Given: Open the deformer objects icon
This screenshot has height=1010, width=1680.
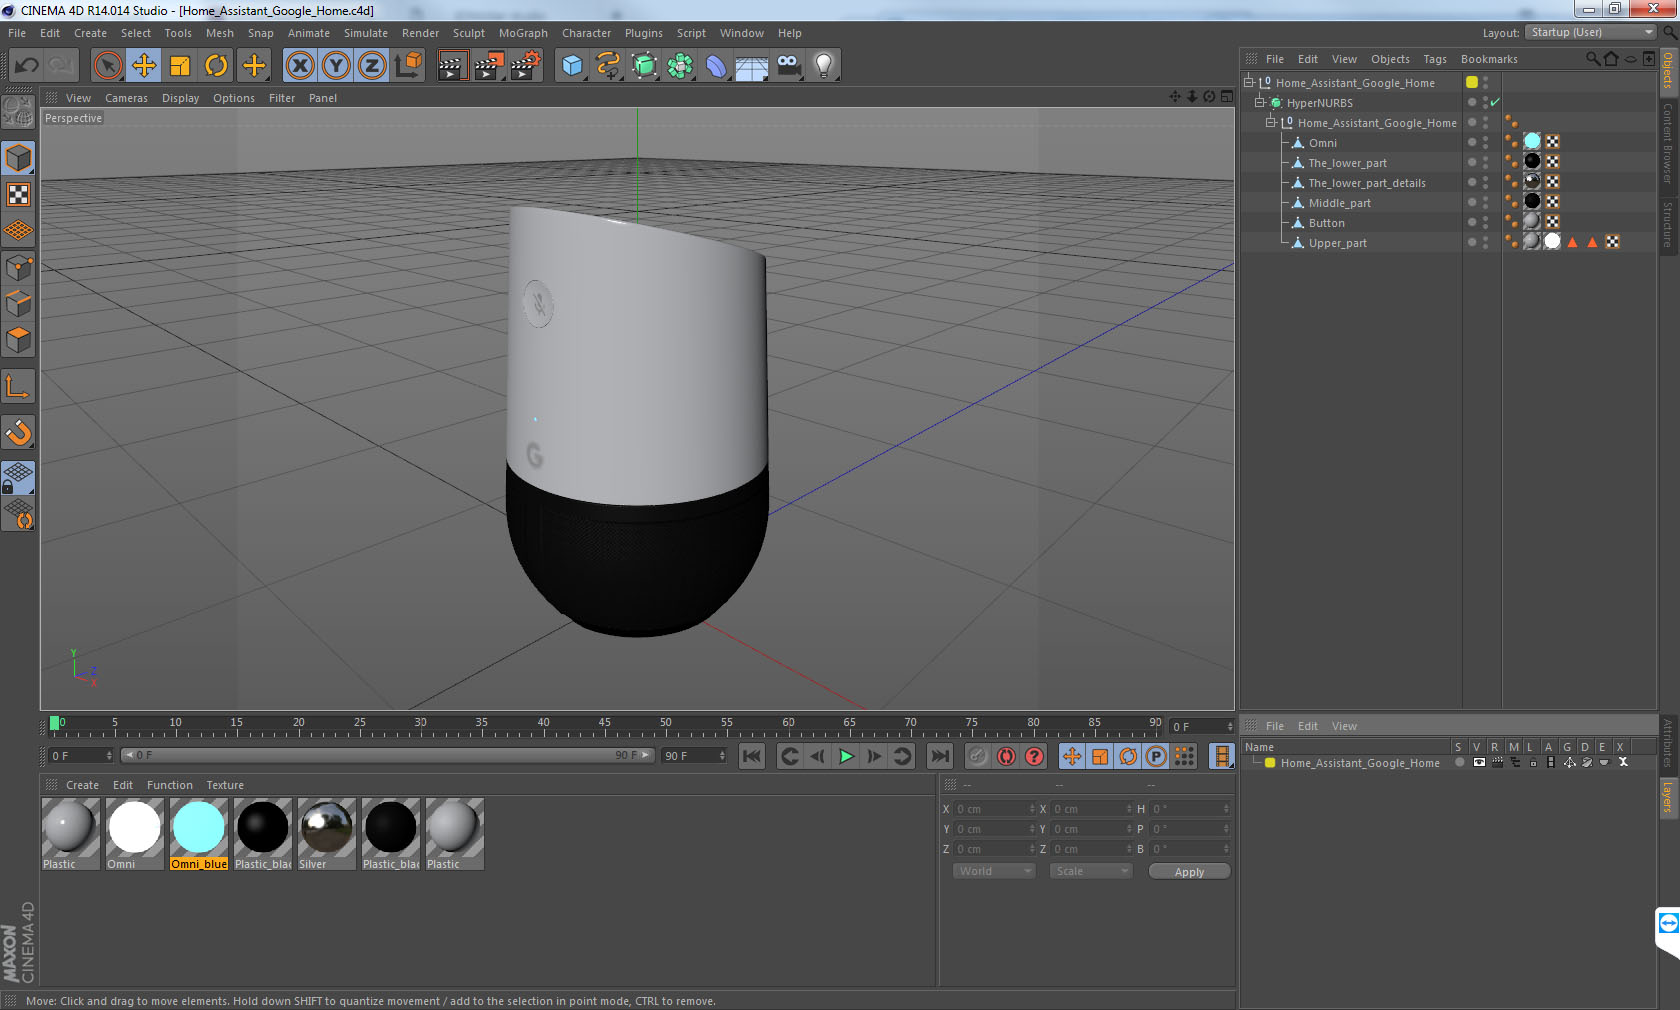Looking at the screenshot, I should click(716, 66).
